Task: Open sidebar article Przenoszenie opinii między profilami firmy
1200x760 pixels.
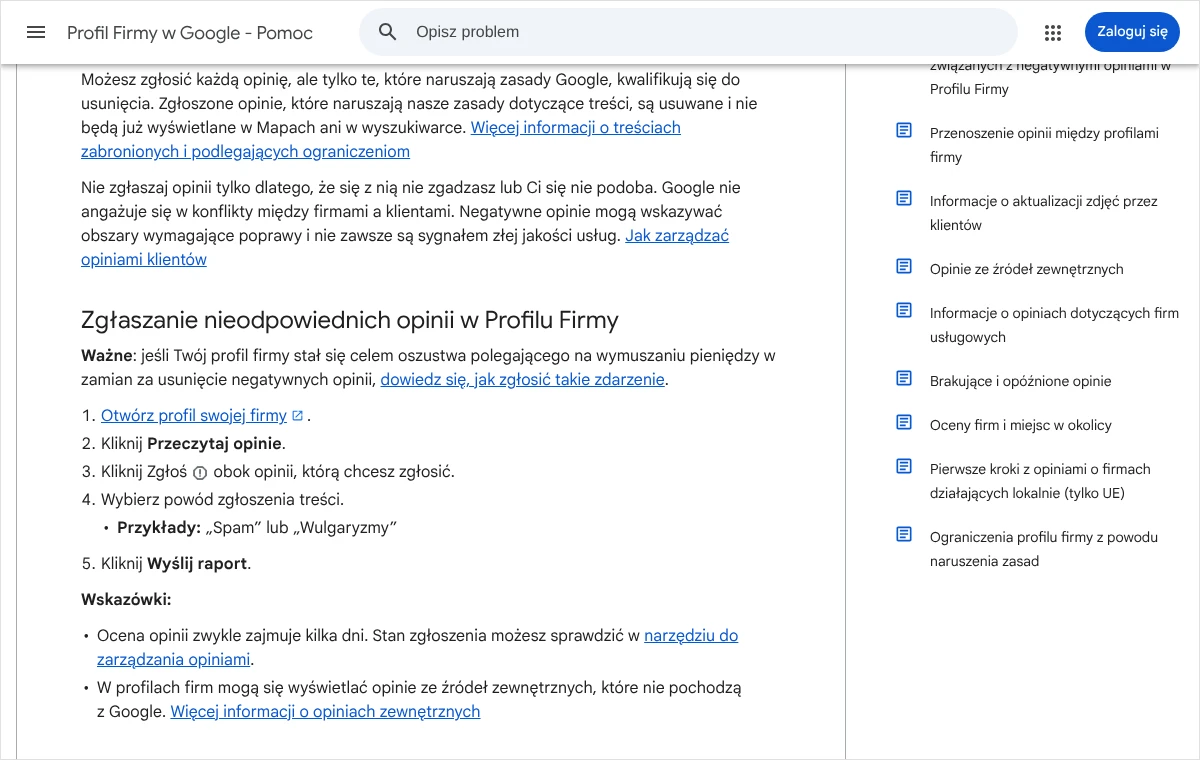Action: click(x=1044, y=145)
